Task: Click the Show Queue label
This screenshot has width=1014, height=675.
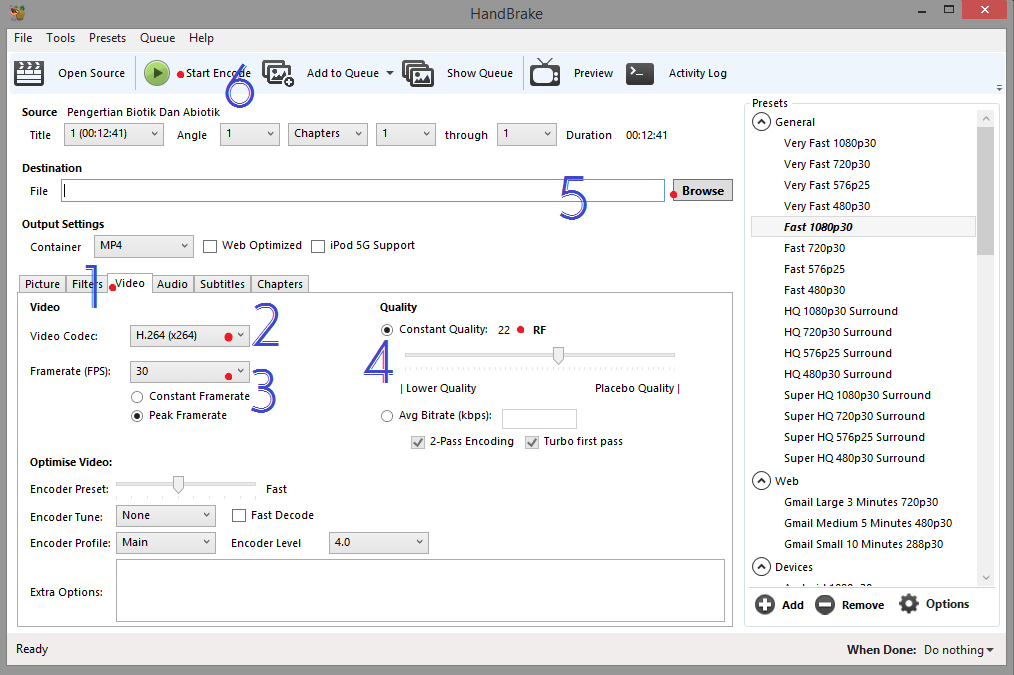Action: coord(480,73)
